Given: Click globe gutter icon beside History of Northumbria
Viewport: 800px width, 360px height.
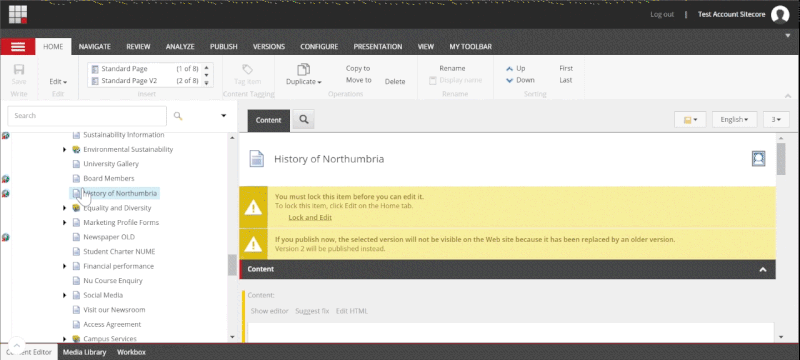Looking at the screenshot, I should (6, 193).
